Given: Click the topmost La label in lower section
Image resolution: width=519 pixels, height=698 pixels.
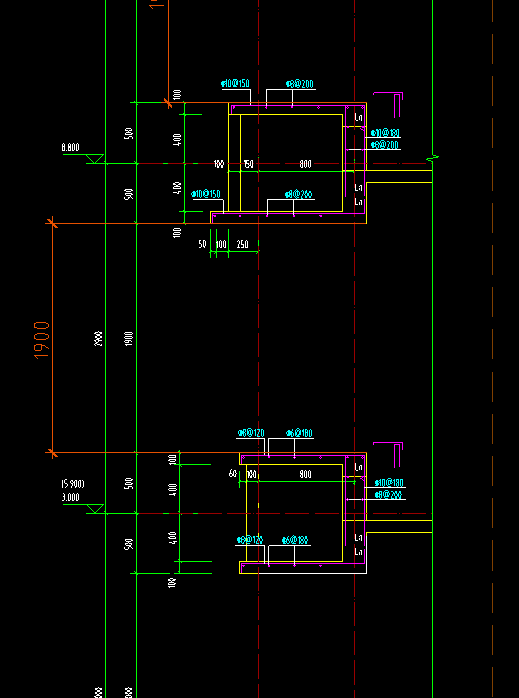Looking at the screenshot, I should click(x=359, y=467).
